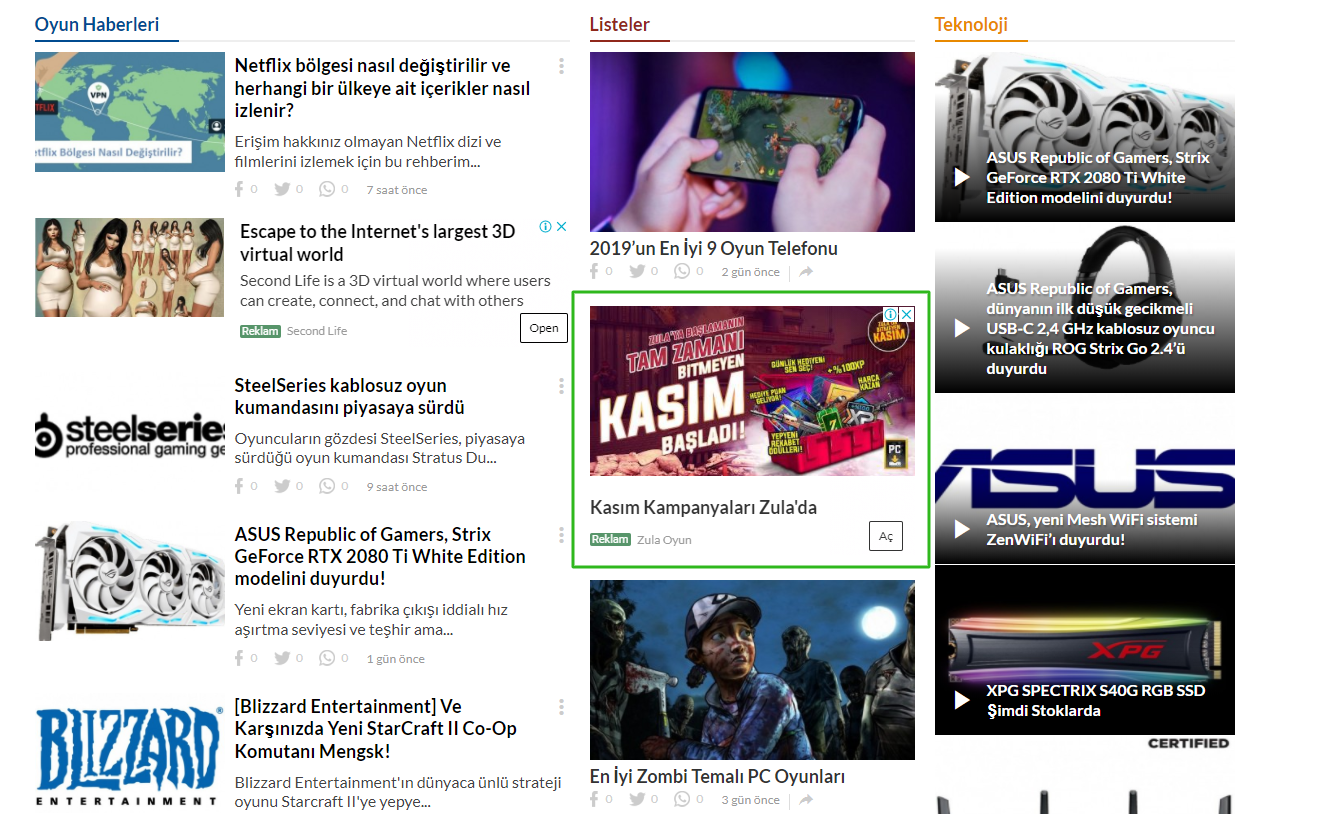Play XPG SPECTRIX S40G SSD video
This screenshot has height=814, width=1328.
962,700
